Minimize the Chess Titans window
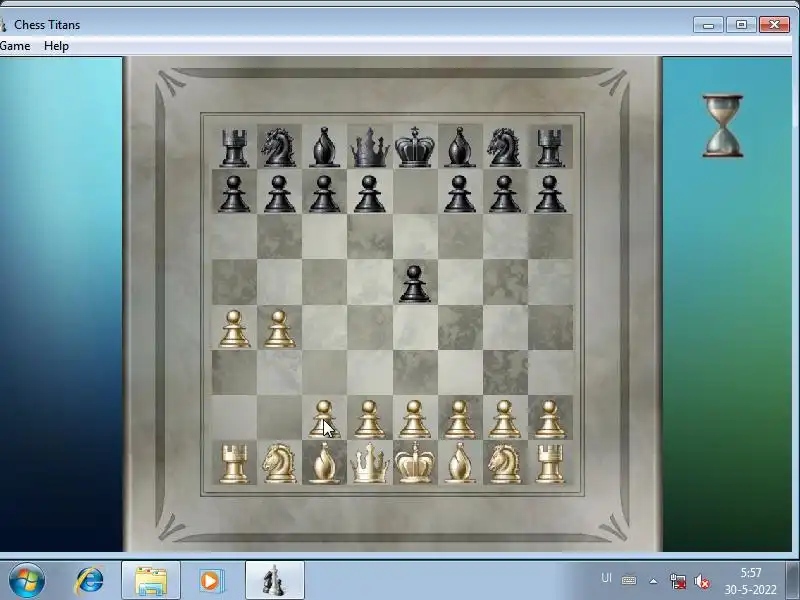Viewport: 800px width, 600px height. [708, 24]
